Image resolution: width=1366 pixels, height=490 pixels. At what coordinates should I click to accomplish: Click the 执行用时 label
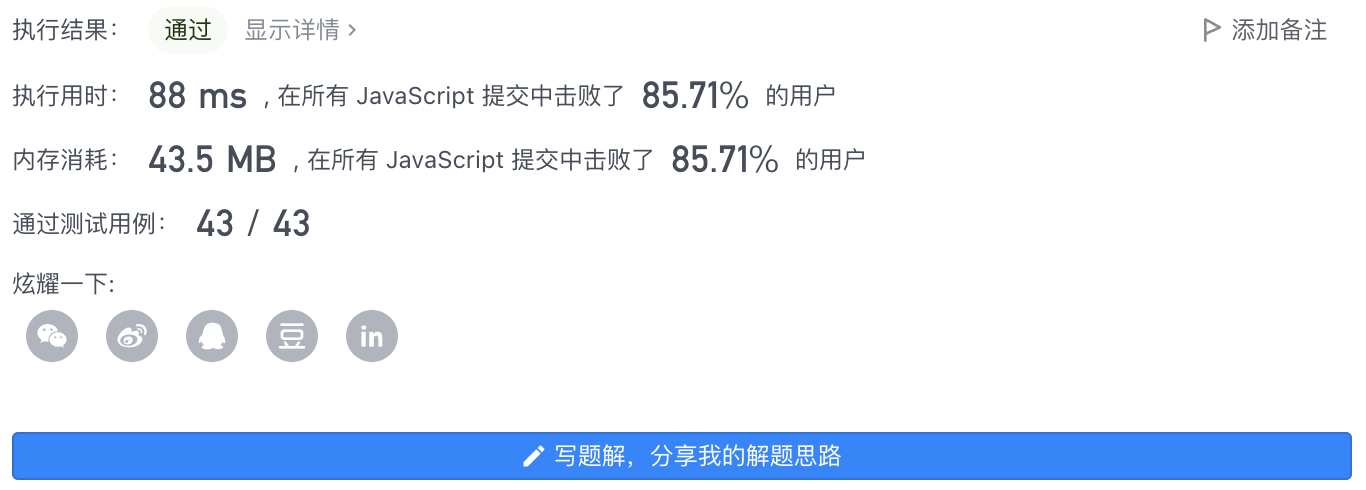click(x=66, y=96)
